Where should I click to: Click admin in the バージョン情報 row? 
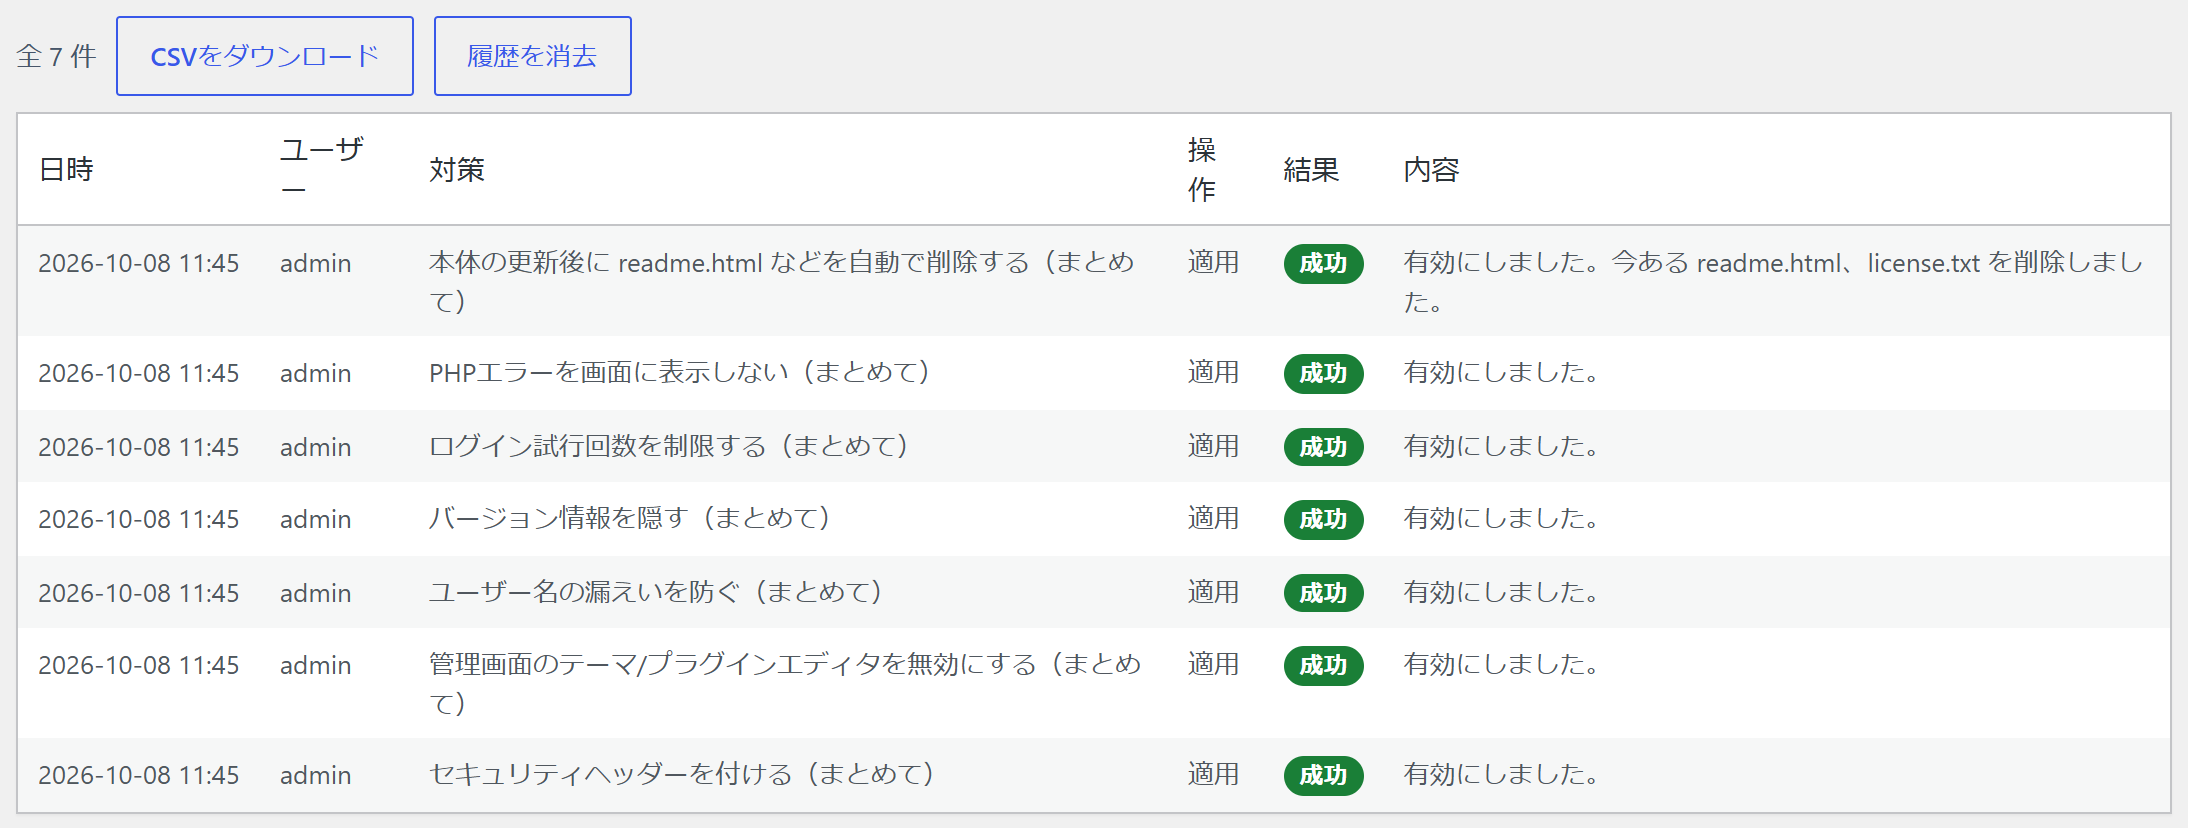click(315, 519)
